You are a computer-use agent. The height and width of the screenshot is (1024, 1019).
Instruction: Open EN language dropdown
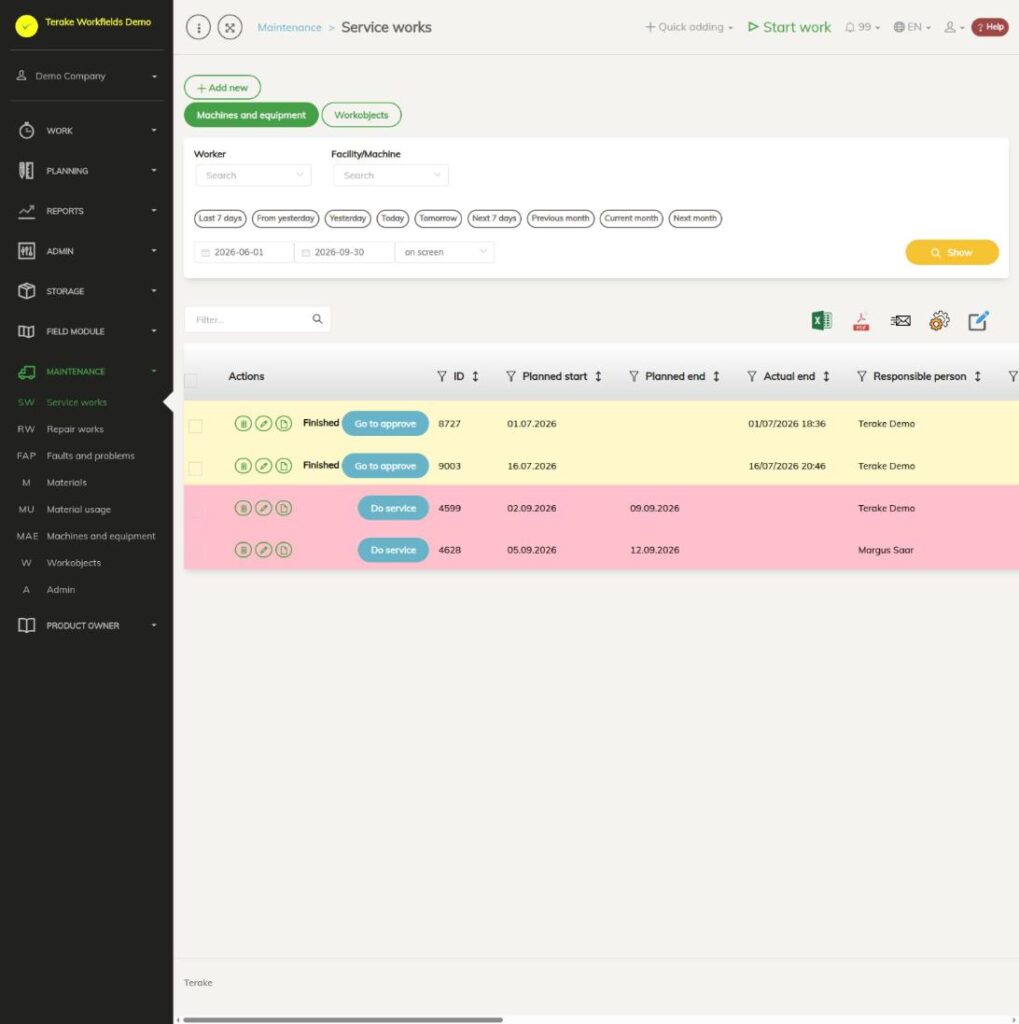[912, 27]
